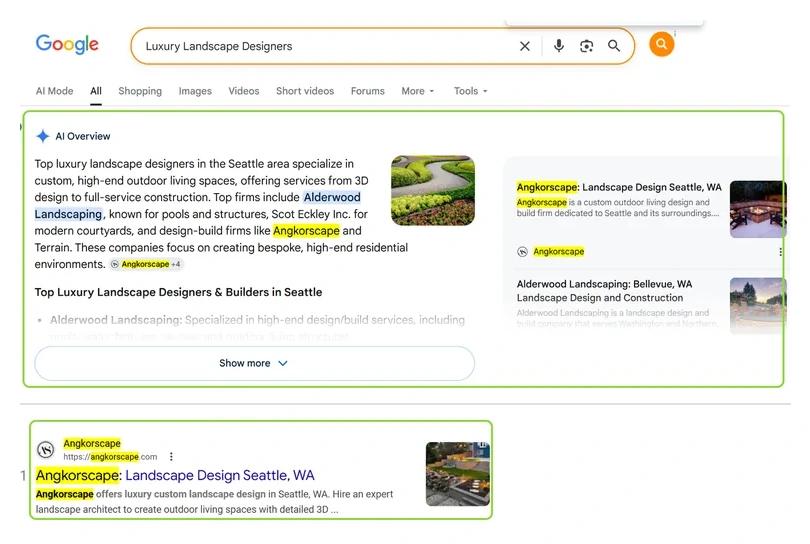Click the https://angkorscape.com URL text
810x544 pixels.
(x=110, y=457)
